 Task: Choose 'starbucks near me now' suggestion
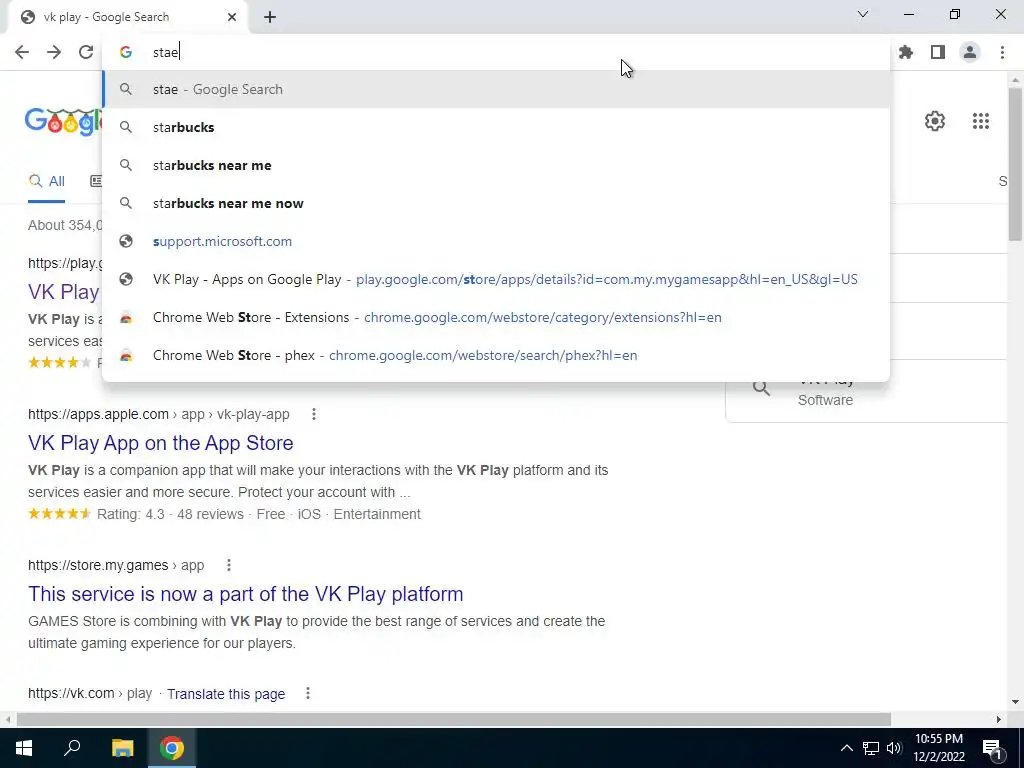pyautogui.click(x=496, y=203)
